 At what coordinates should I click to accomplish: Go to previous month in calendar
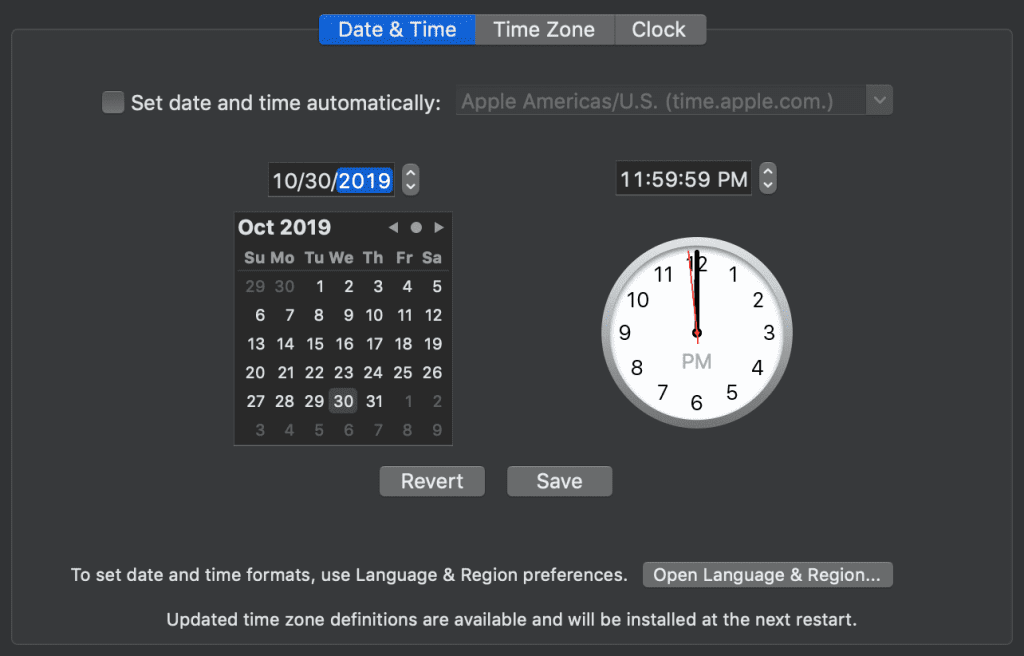coord(393,227)
